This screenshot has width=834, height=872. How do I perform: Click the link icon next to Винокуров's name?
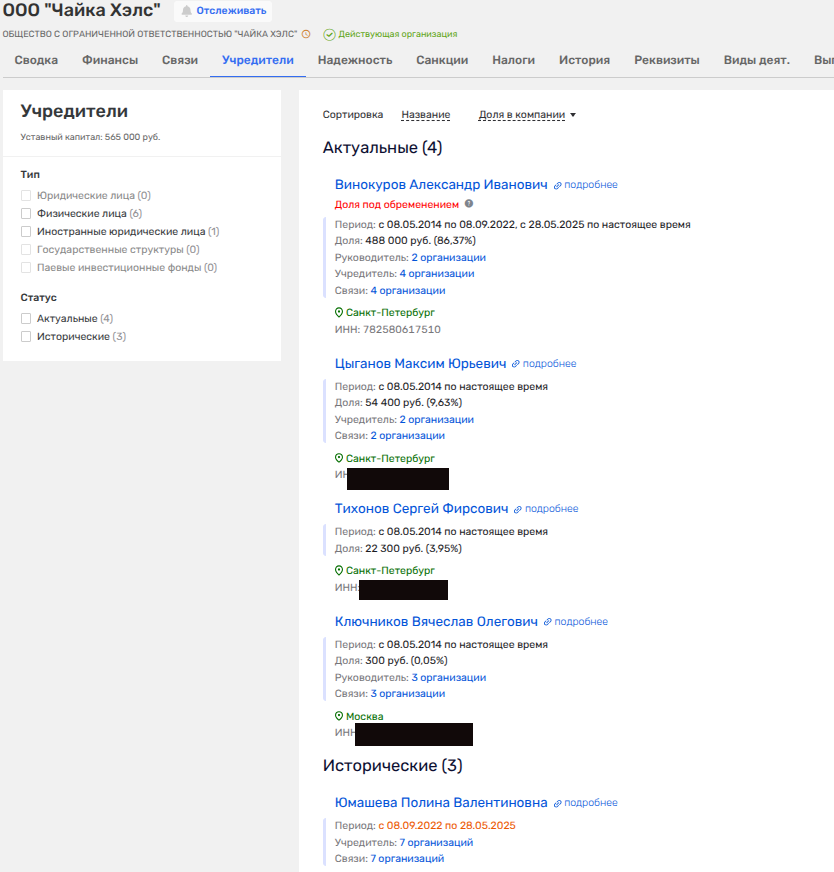pyautogui.click(x=558, y=185)
